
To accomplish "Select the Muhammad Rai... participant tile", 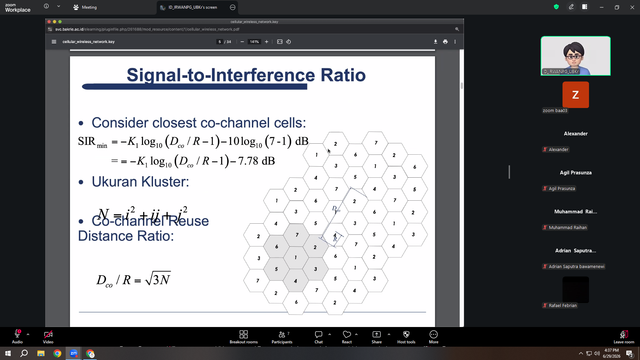I will [x=576, y=211].
